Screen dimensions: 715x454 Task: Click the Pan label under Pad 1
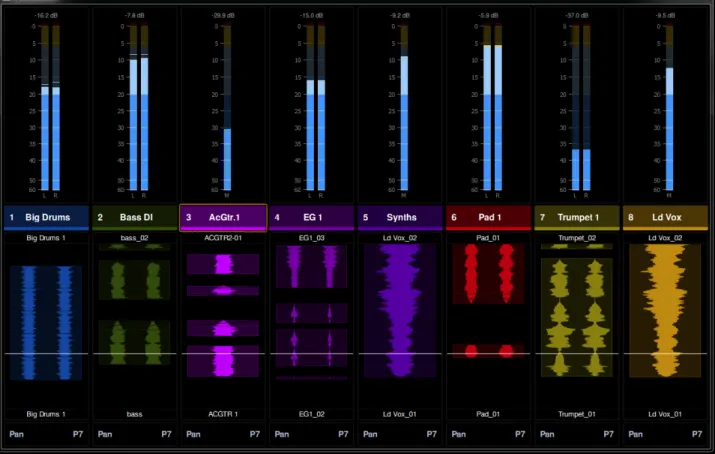pos(459,434)
